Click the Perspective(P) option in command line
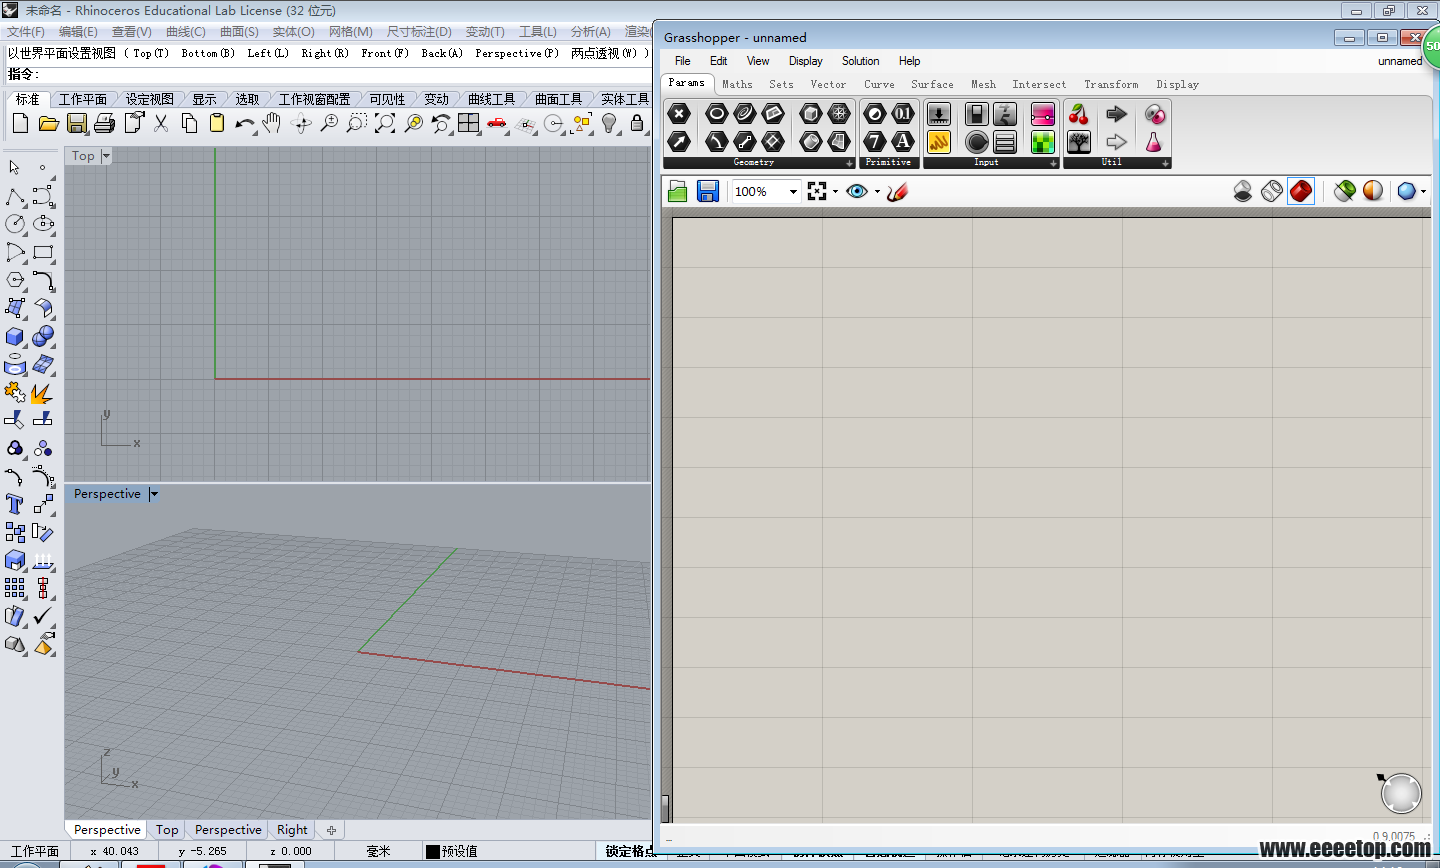This screenshot has width=1440, height=868. [517, 53]
